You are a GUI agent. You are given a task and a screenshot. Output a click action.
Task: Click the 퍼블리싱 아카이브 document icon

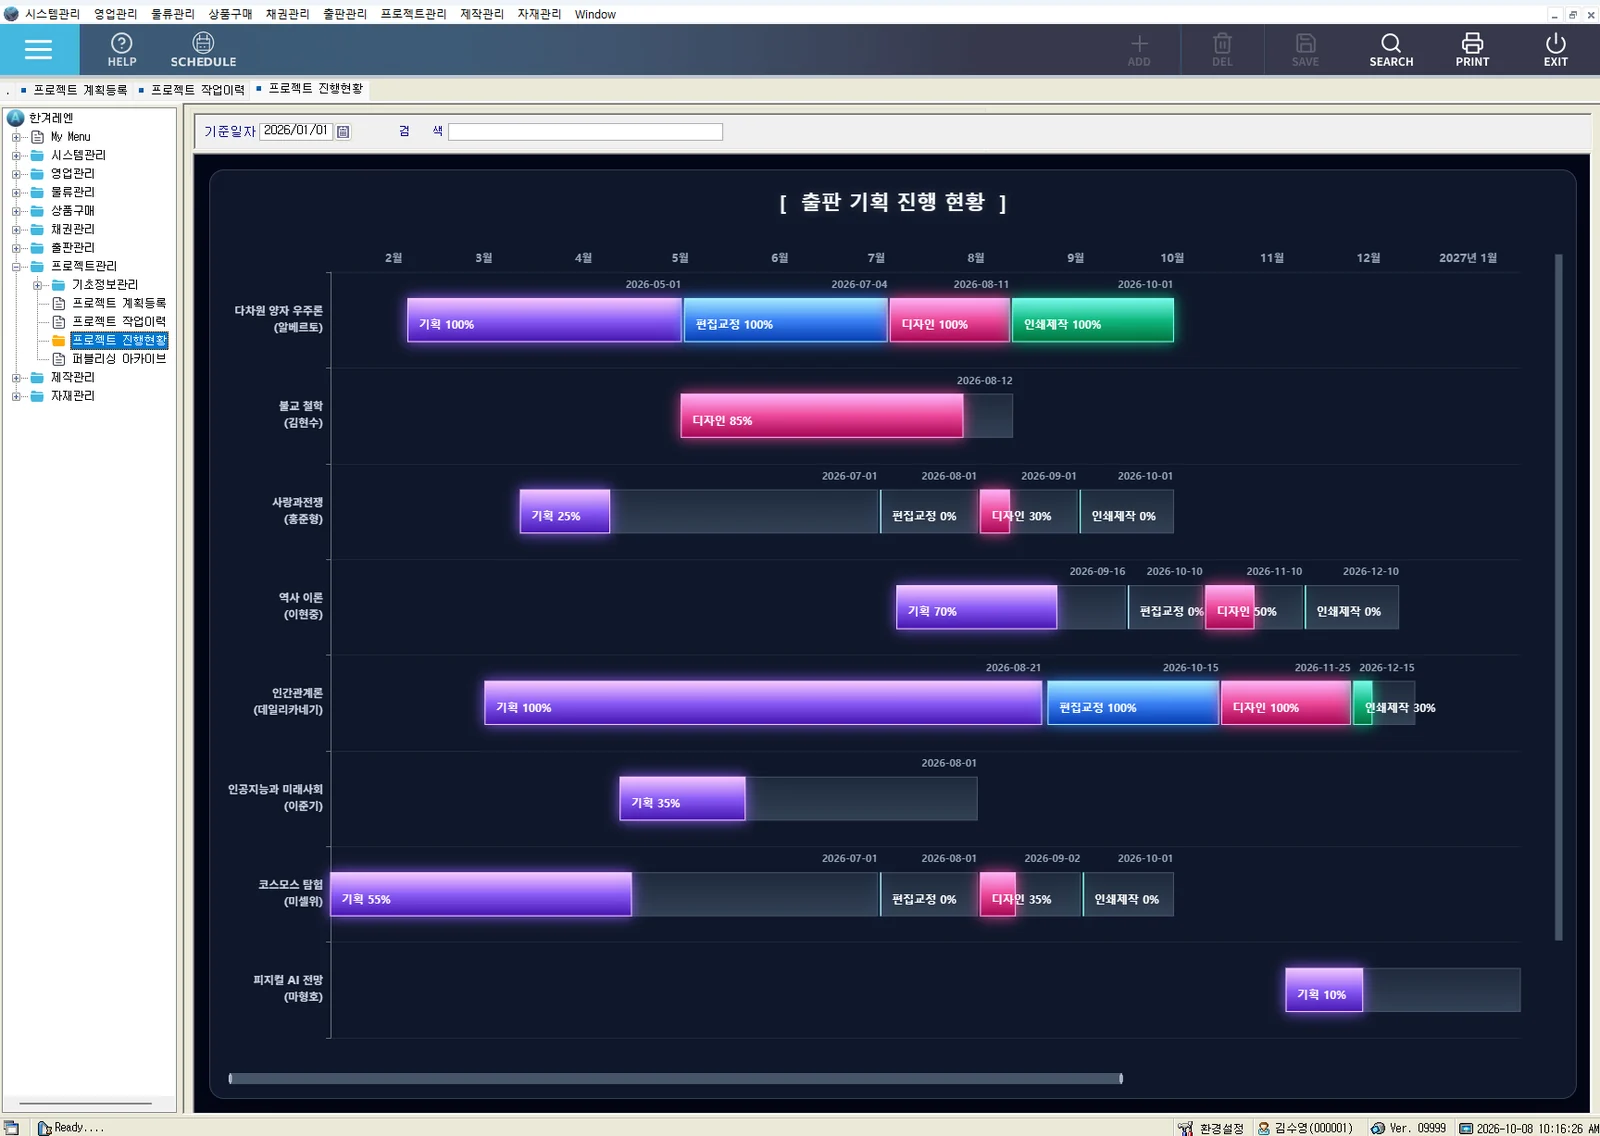[59, 359]
